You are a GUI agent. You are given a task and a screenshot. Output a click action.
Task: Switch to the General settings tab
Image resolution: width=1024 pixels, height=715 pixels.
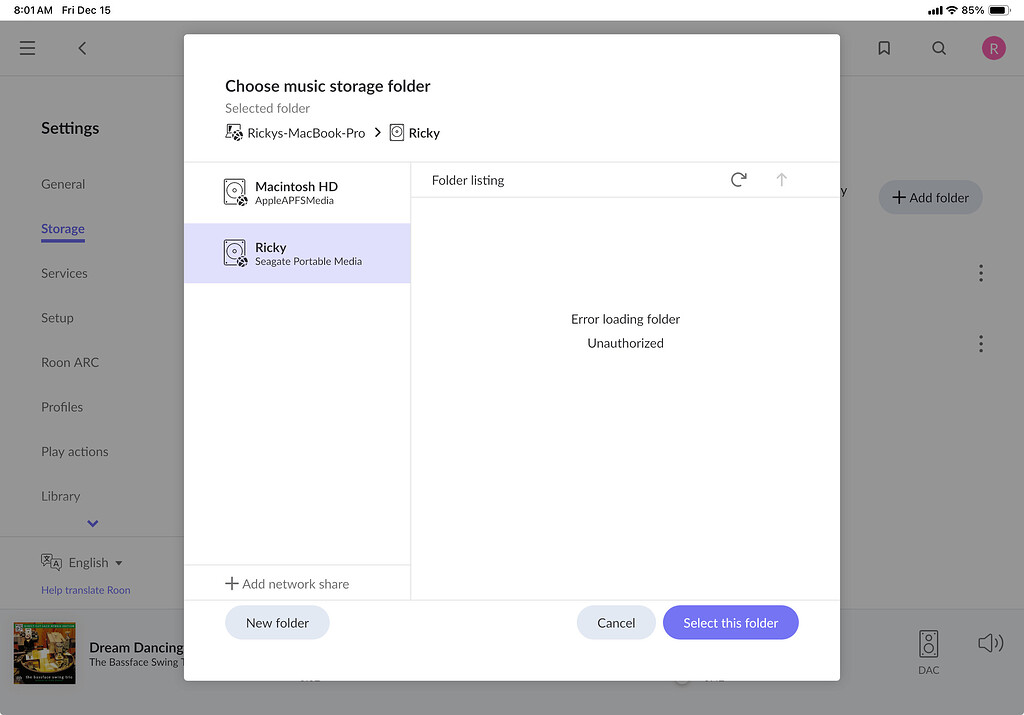(x=63, y=184)
